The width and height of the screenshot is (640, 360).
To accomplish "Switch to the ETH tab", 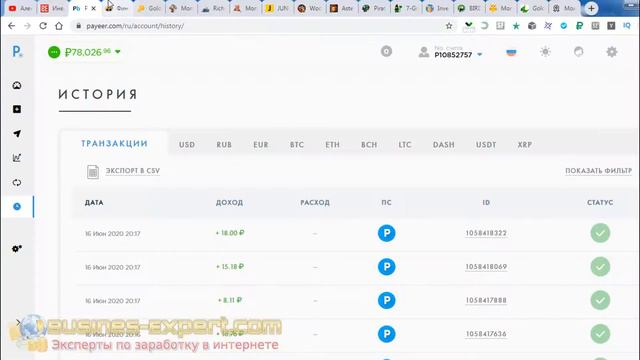I will [x=332, y=144].
